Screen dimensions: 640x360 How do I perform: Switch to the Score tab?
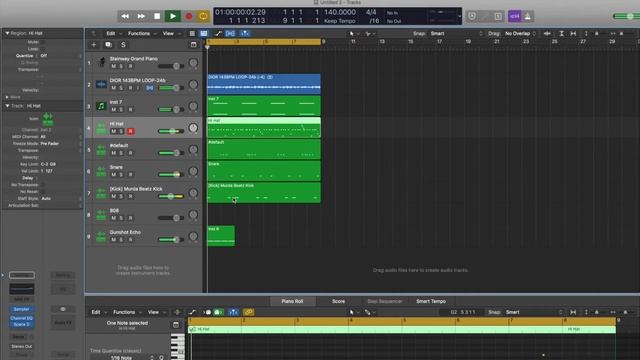point(338,301)
